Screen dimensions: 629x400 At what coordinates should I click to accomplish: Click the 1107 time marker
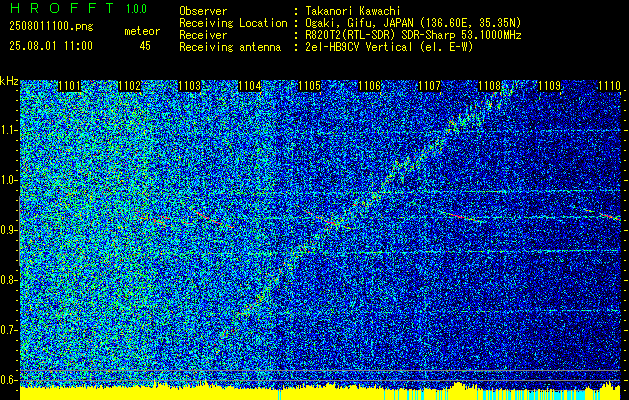430,86
